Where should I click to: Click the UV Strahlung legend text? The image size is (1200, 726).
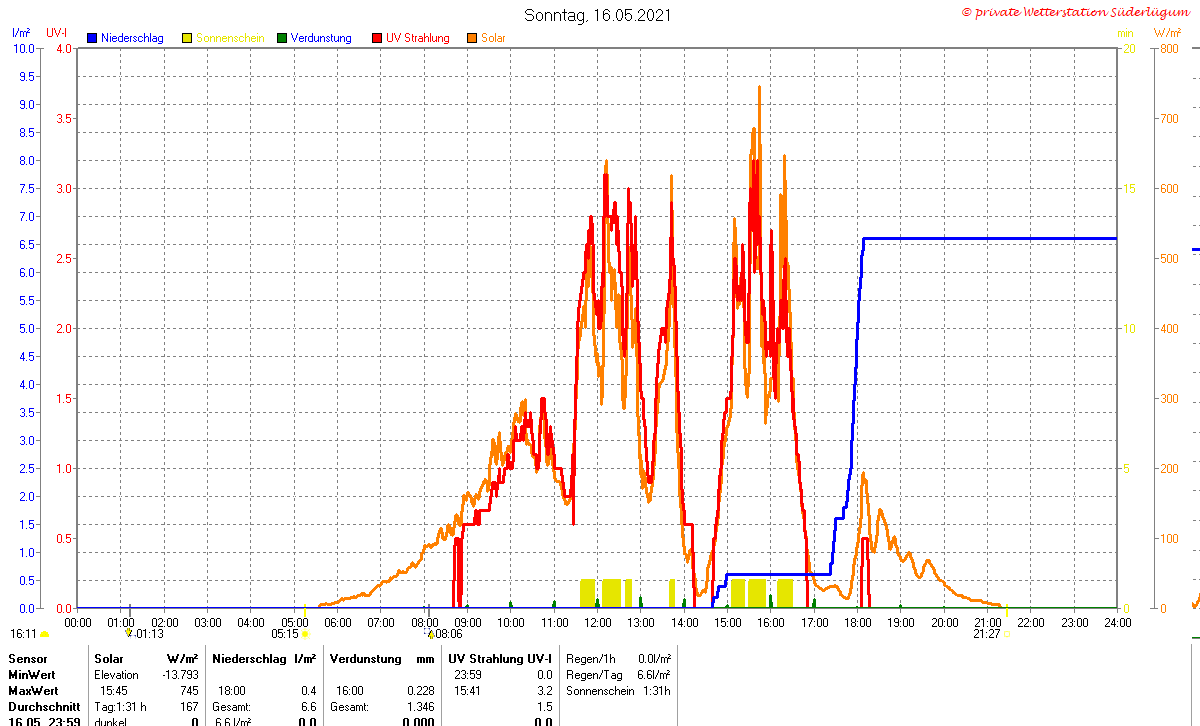pos(418,38)
